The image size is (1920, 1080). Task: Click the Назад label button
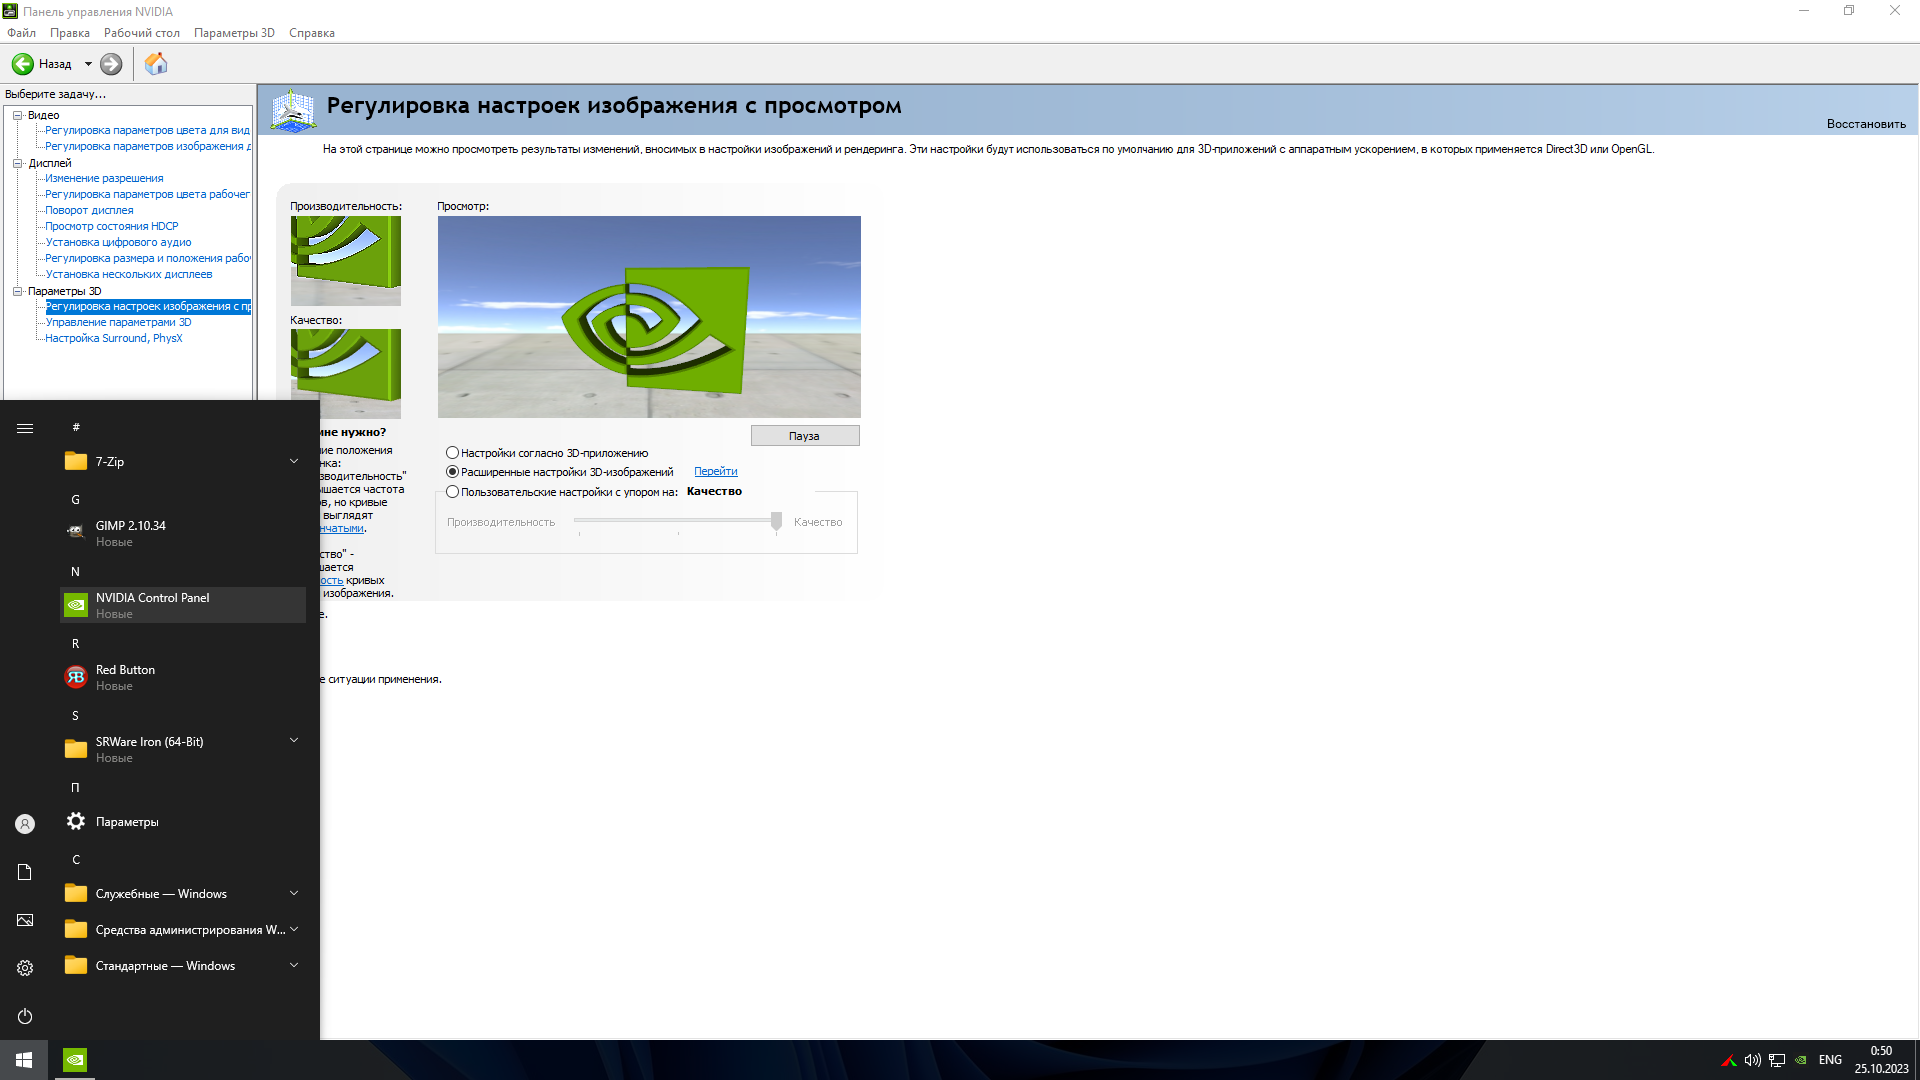(x=55, y=64)
